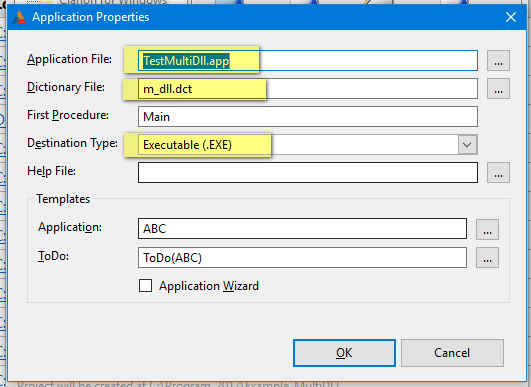Viewport: 531px width, 387px height.
Task: Click the ToDo label in Templates group
Action: pos(53,256)
